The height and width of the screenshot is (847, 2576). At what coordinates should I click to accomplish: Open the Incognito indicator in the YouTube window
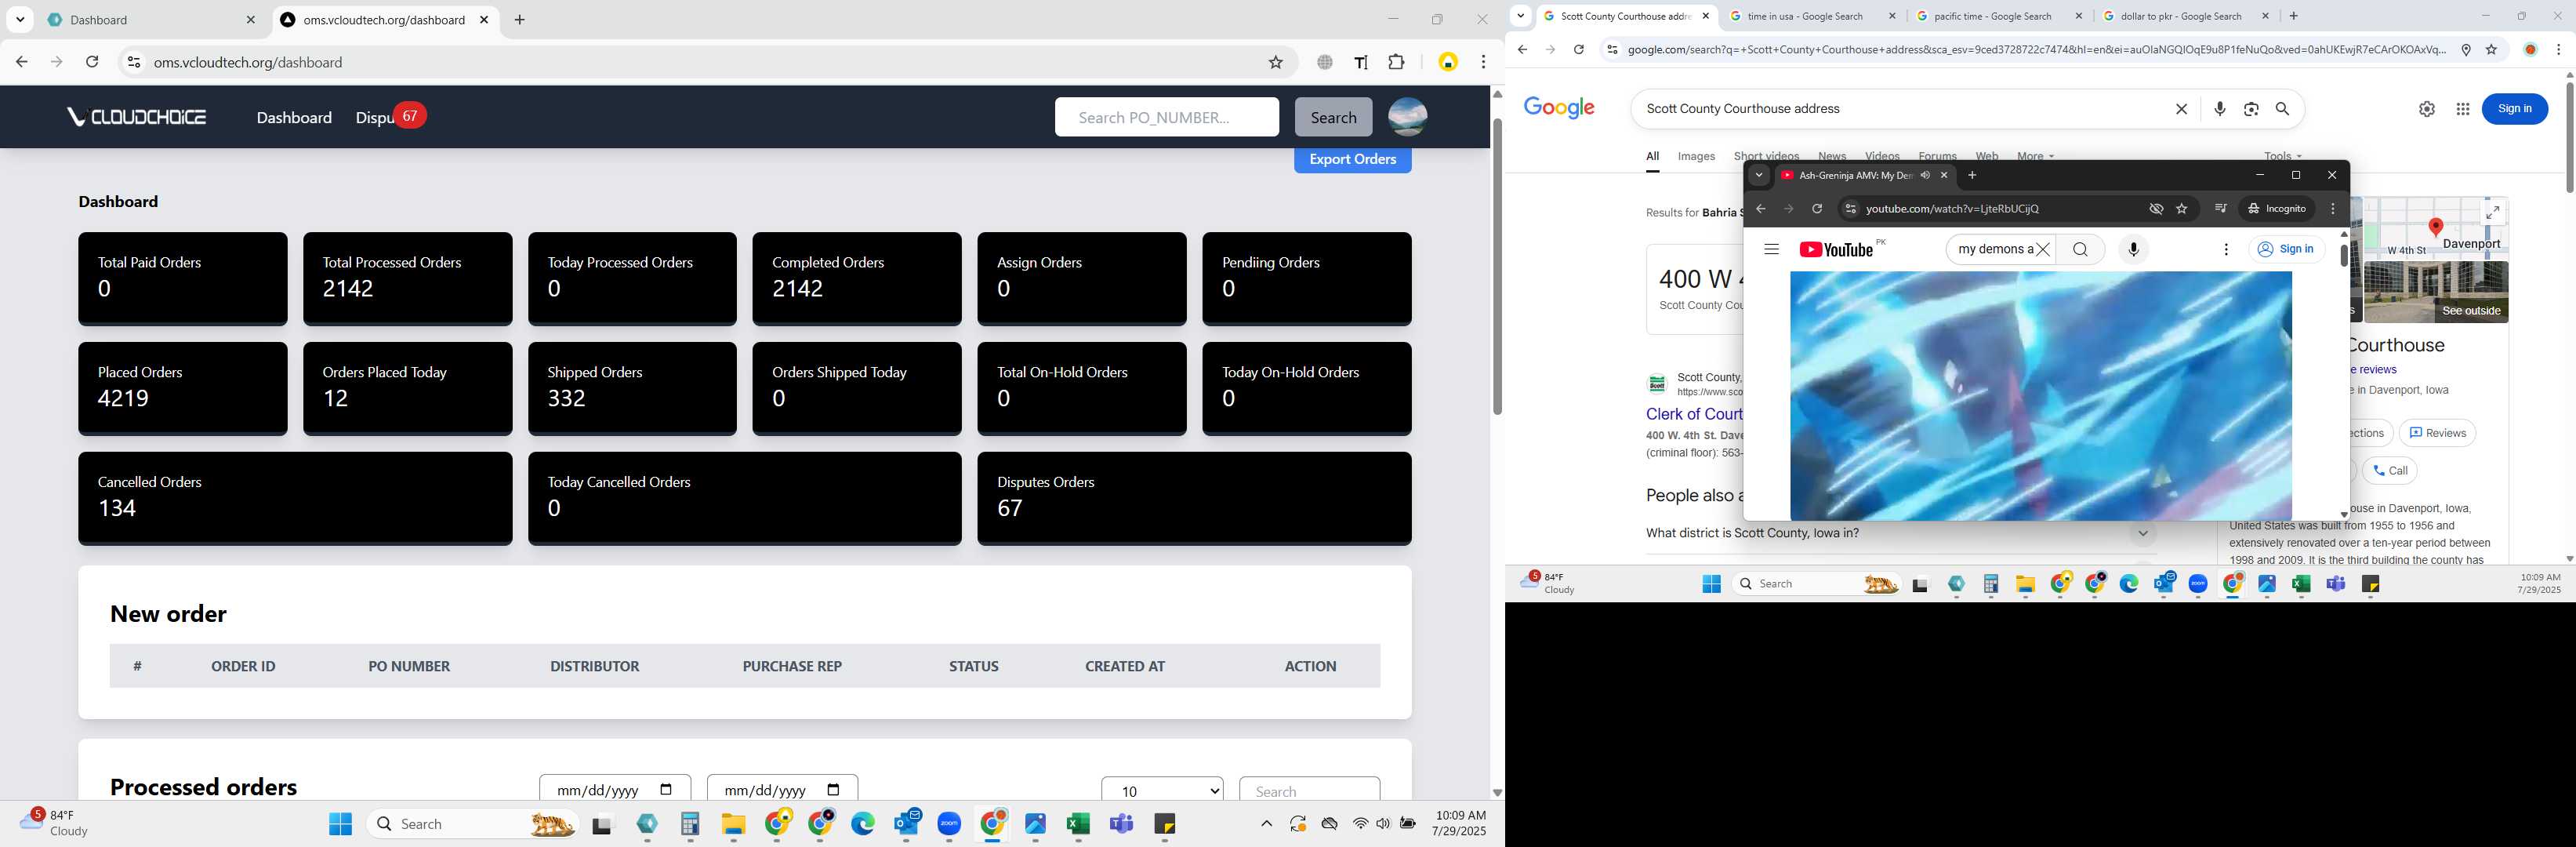2277,208
